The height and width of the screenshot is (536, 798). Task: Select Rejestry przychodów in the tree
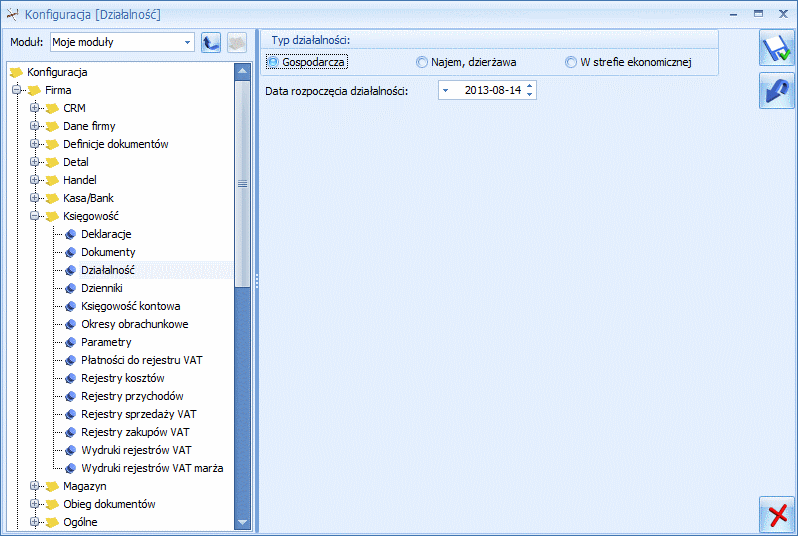132,396
